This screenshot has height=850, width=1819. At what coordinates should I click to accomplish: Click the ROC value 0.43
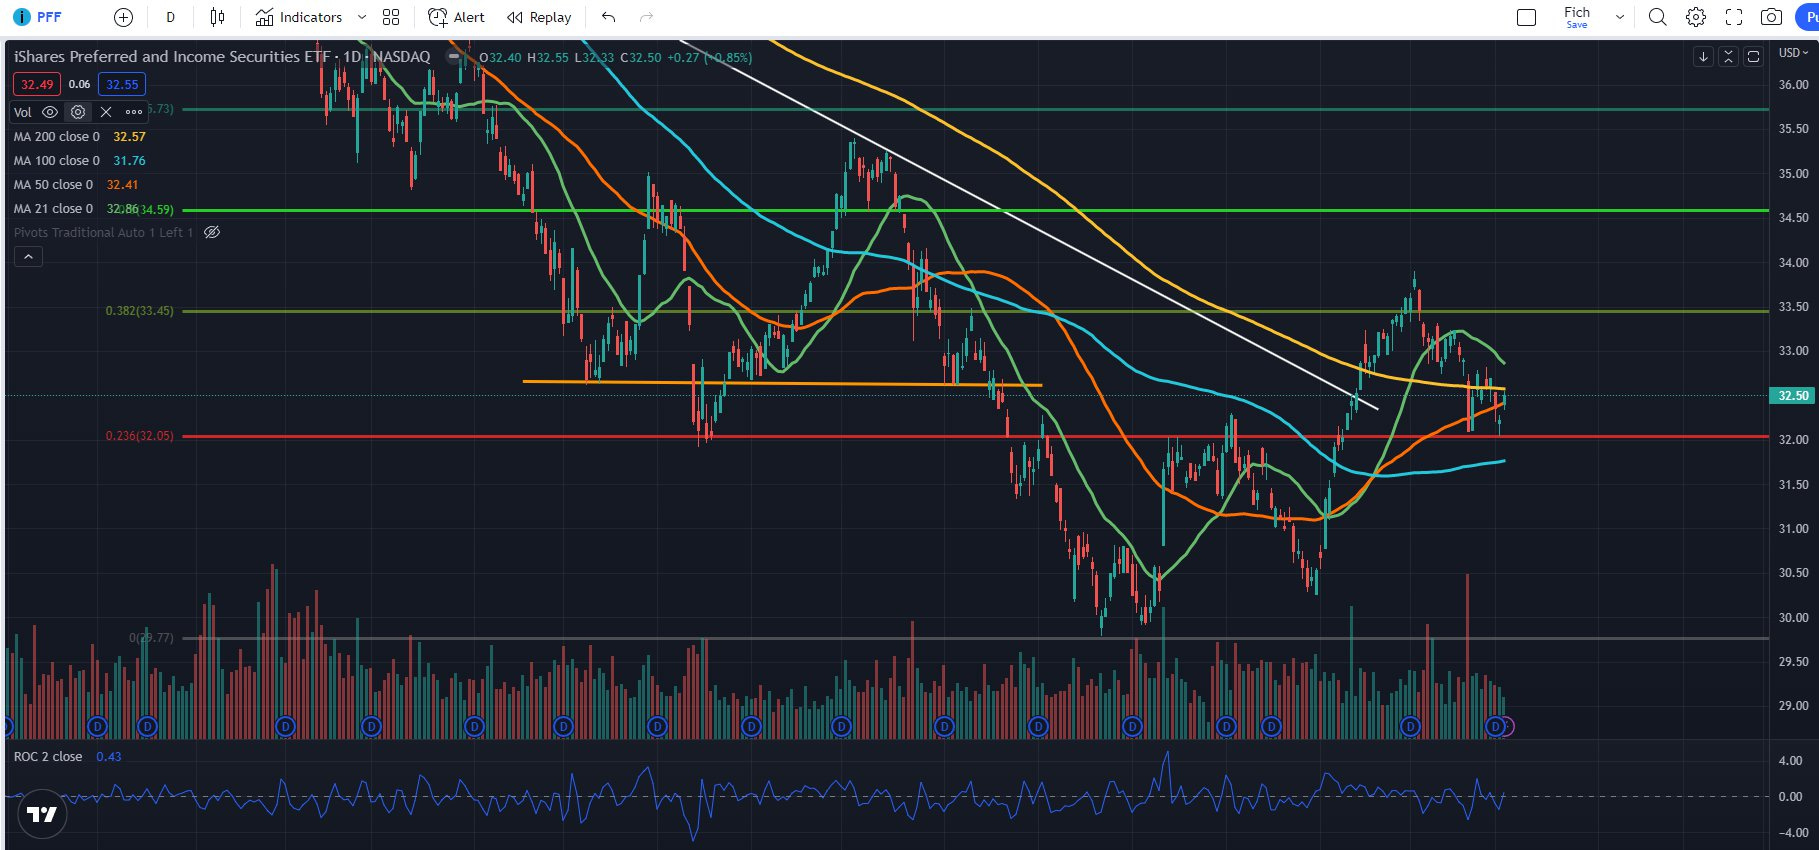pyautogui.click(x=108, y=756)
